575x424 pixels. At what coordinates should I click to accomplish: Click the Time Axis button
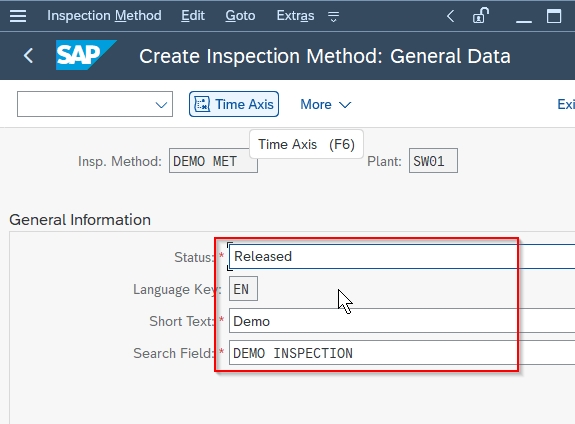[234, 104]
